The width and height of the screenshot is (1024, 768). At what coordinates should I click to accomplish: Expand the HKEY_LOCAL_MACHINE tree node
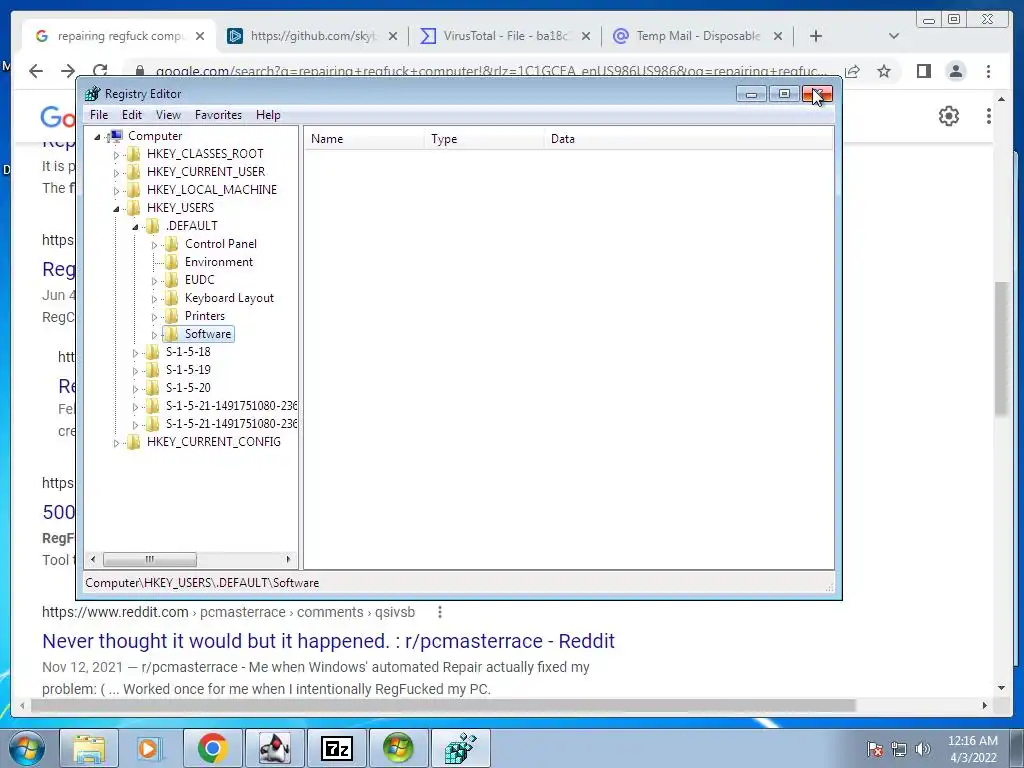coord(116,191)
